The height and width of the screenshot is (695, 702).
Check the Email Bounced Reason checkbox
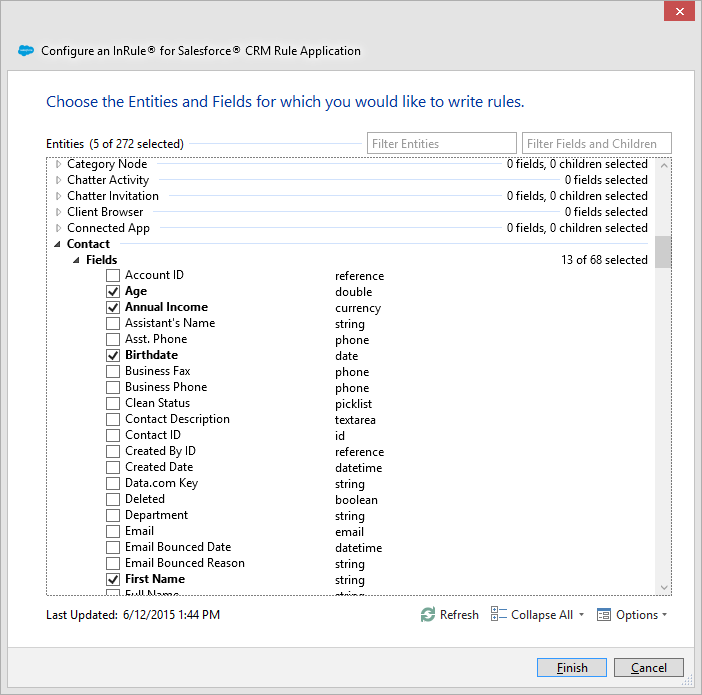pos(113,563)
